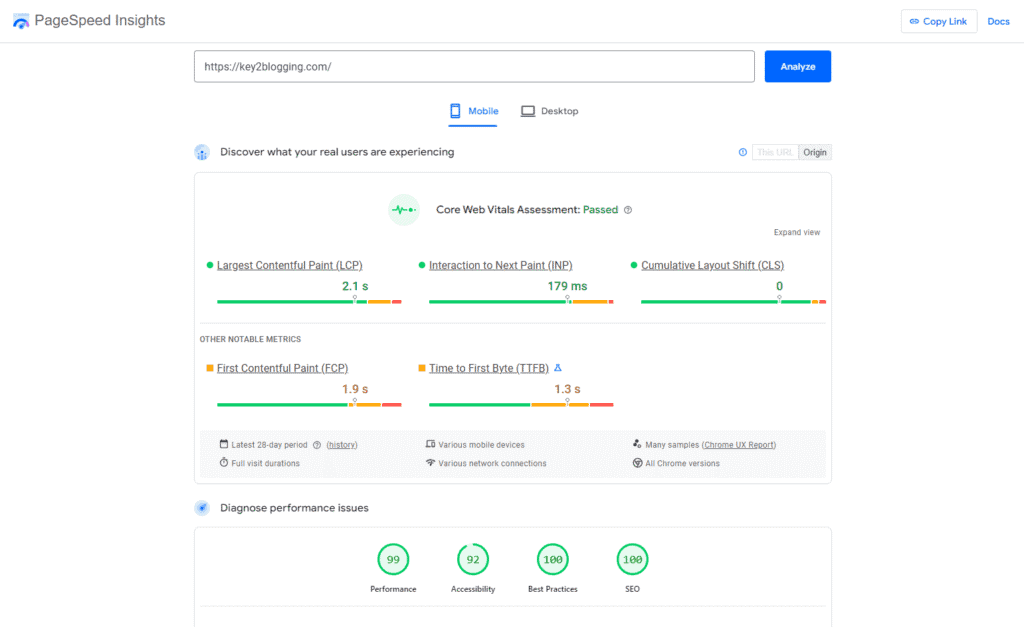Viewport: 1024px width, 627px height.
Task: Select the Mobile tab
Action: (474, 111)
